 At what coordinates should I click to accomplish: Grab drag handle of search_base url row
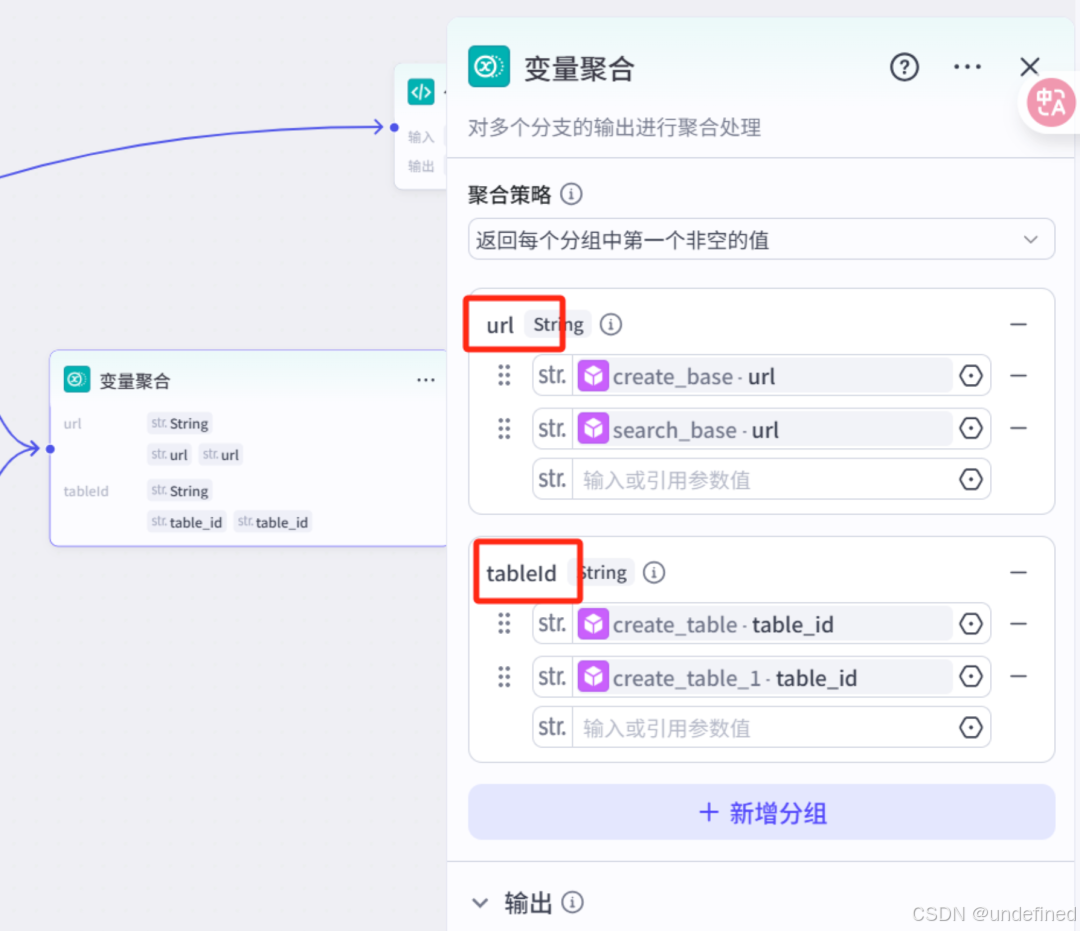pyautogui.click(x=504, y=429)
